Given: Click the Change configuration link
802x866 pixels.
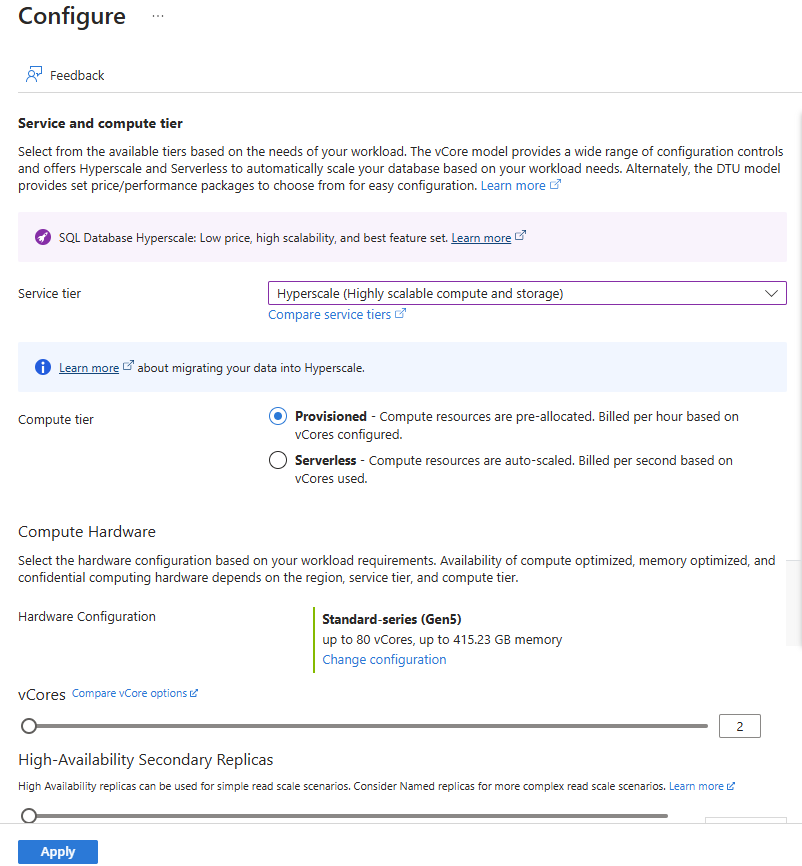Looking at the screenshot, I should pos(384,659).
